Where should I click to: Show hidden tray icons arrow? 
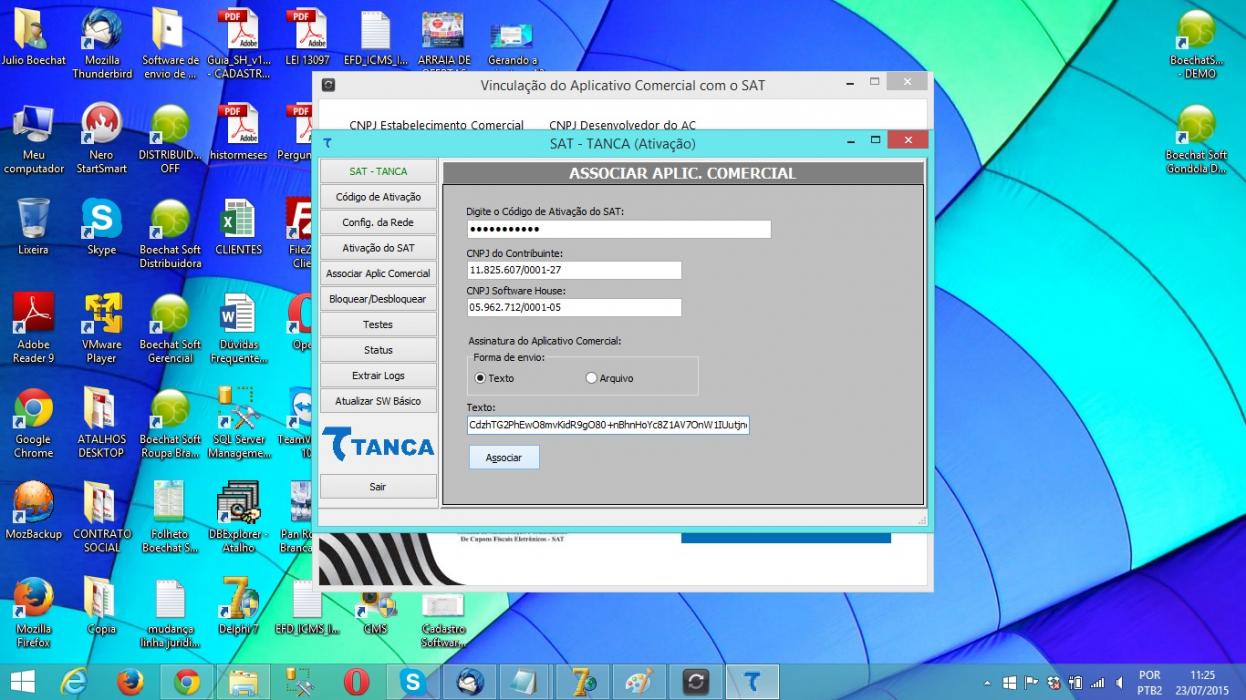tap(988, 683)
